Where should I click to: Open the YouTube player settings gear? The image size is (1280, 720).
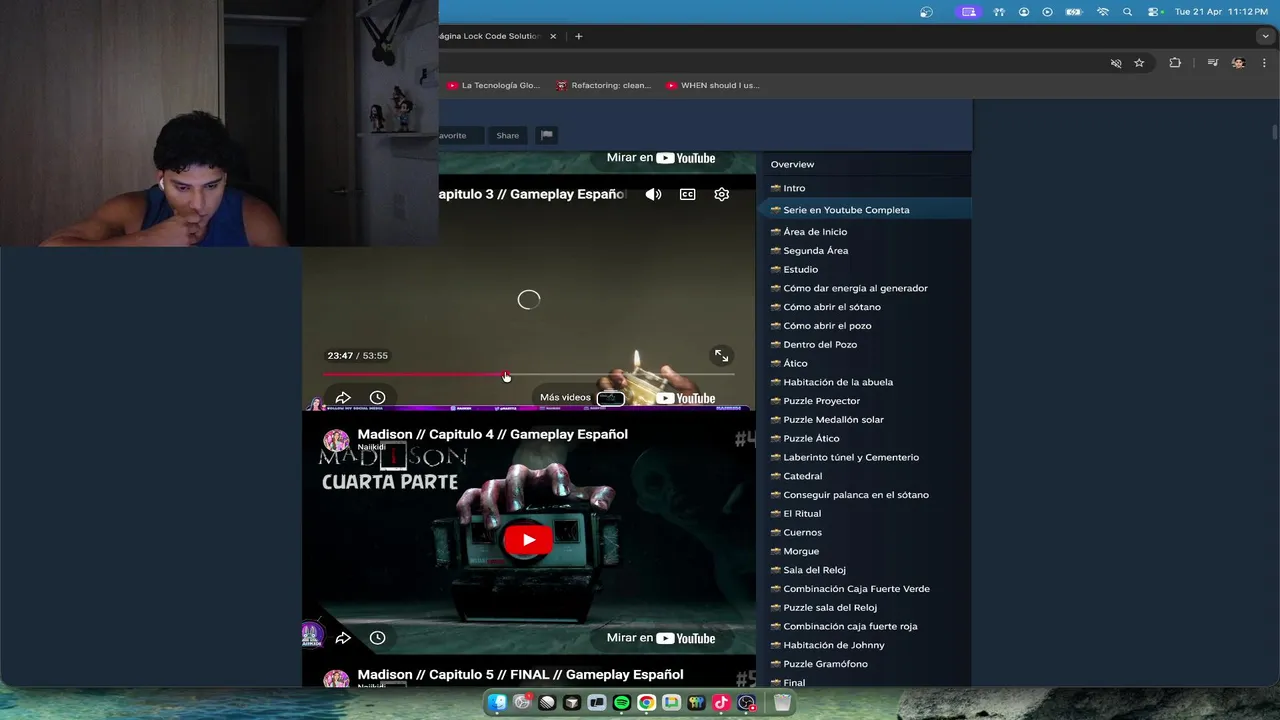tap(722, 194)
